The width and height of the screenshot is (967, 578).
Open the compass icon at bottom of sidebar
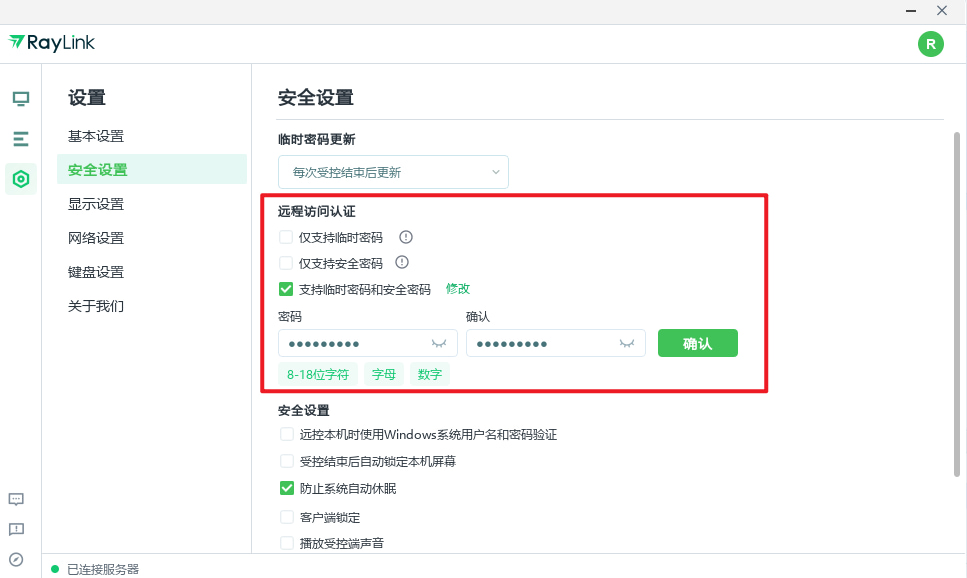point(16,558)
